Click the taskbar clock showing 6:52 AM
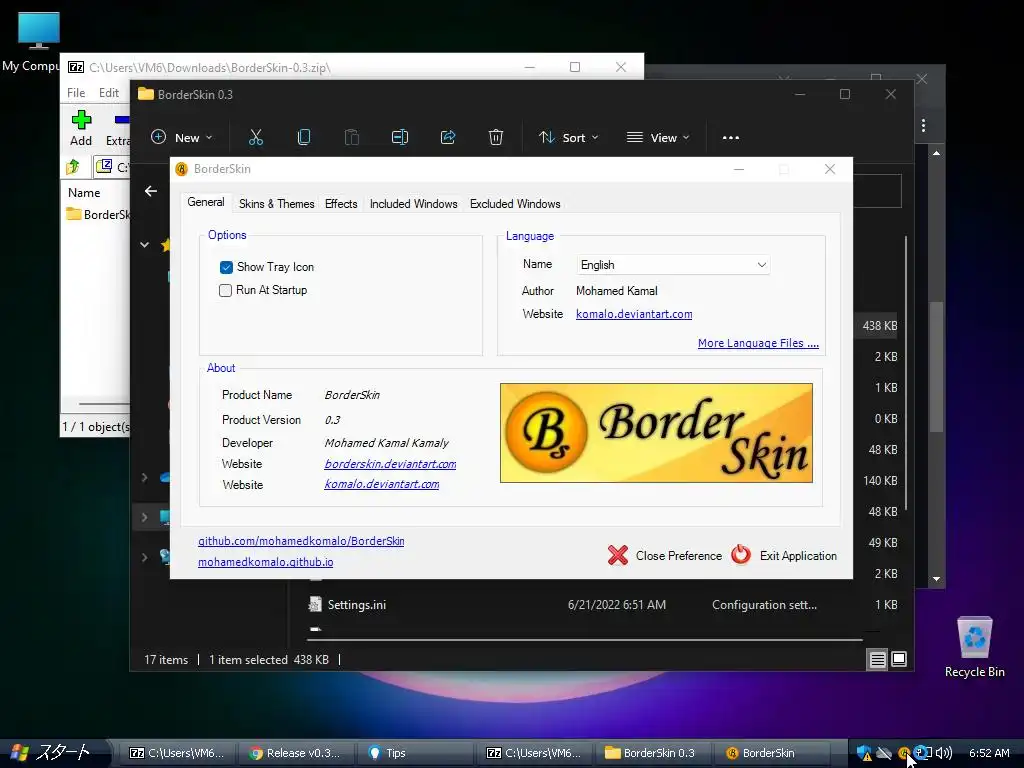This screenshot has width=1024, height=768. pyautogui.click(x=989, y=753)
